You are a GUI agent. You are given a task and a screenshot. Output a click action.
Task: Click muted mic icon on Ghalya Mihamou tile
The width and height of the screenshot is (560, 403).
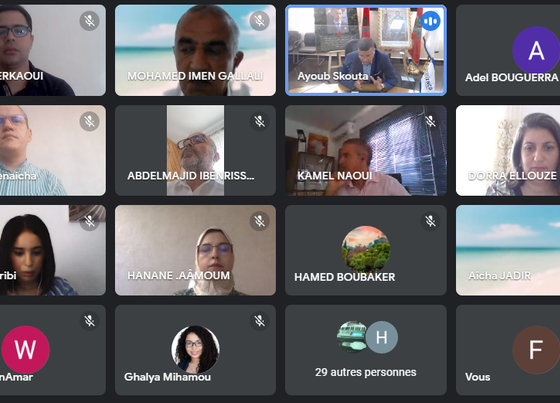[x=260, y=321]
